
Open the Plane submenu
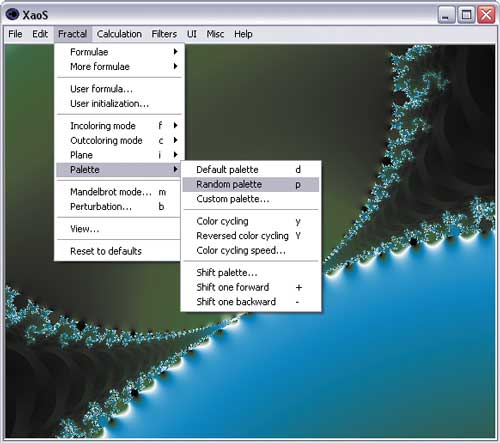click(x=119, y=155)
